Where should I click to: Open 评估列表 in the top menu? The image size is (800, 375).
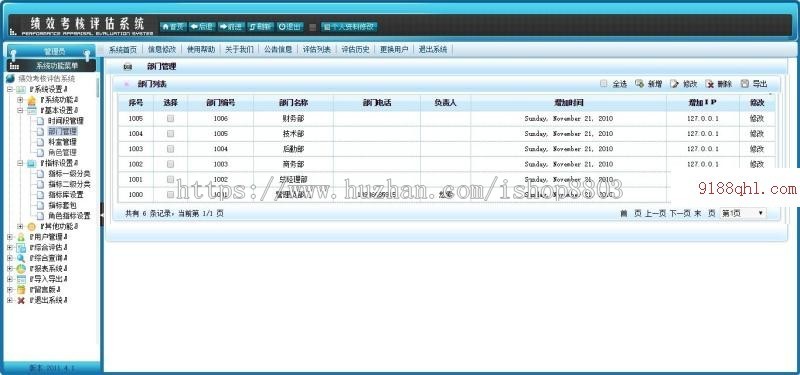[317, 49]
